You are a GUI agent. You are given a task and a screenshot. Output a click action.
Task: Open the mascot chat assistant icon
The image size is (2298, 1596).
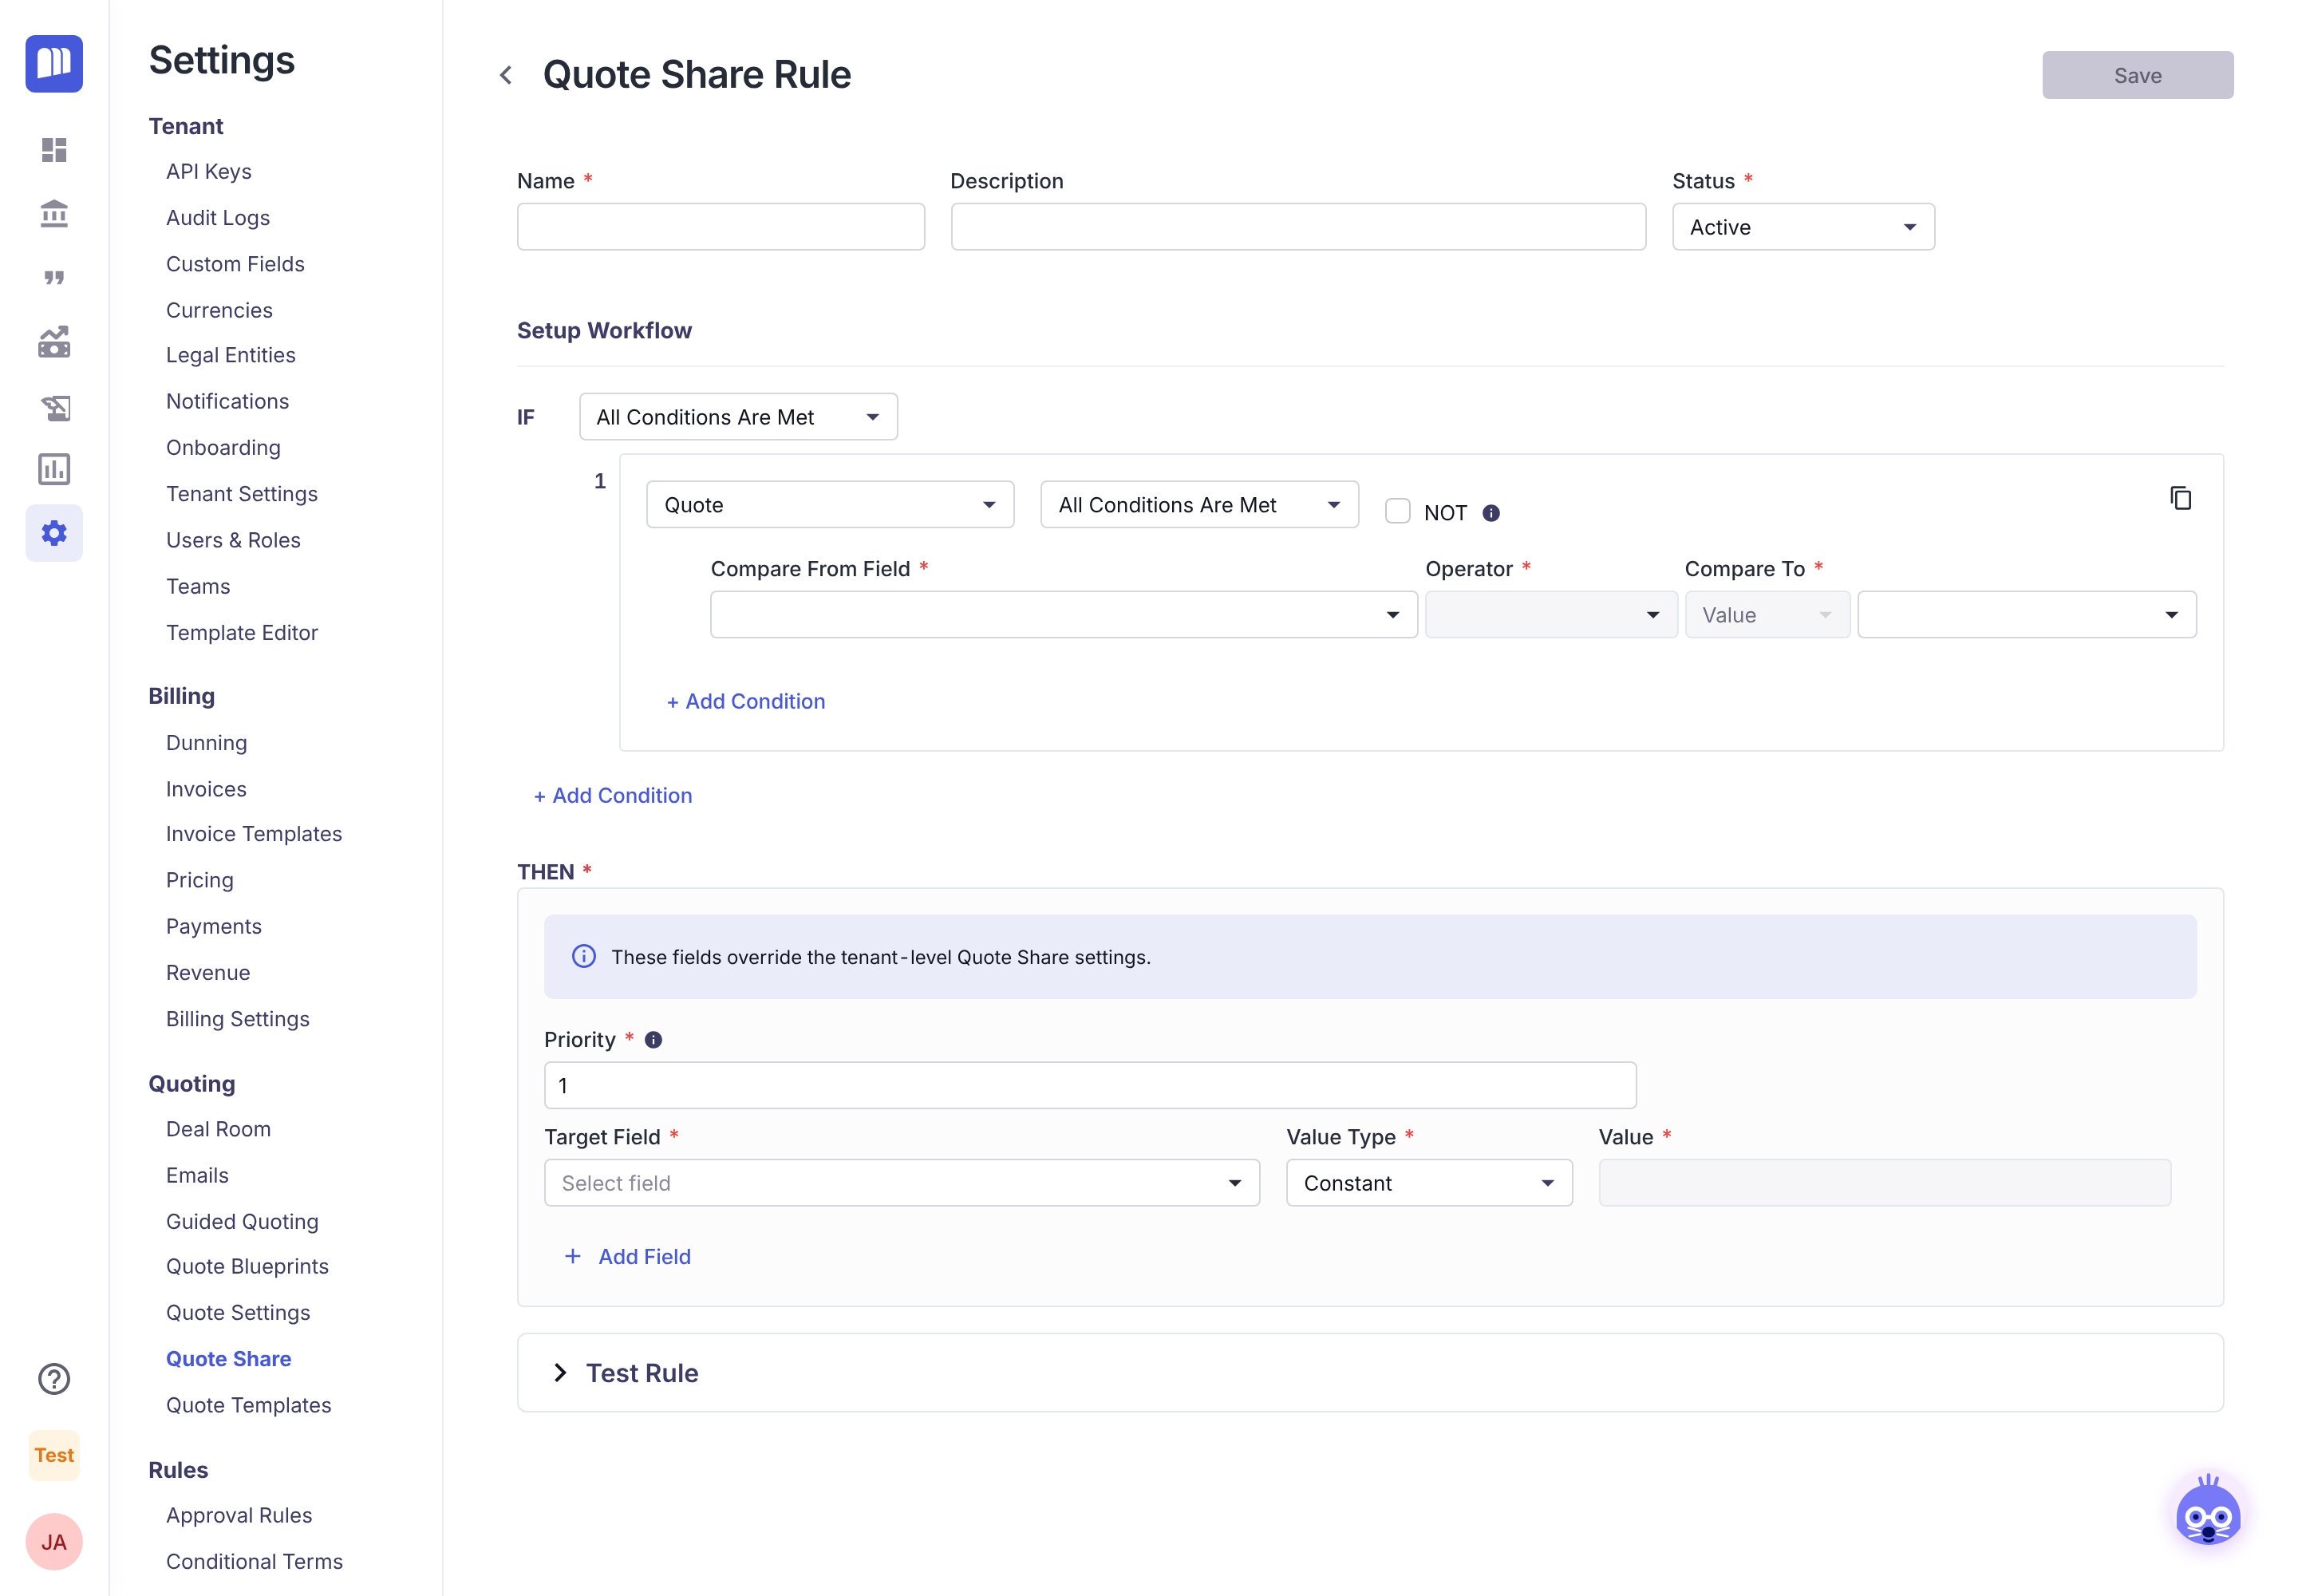coord(2208,1512)
